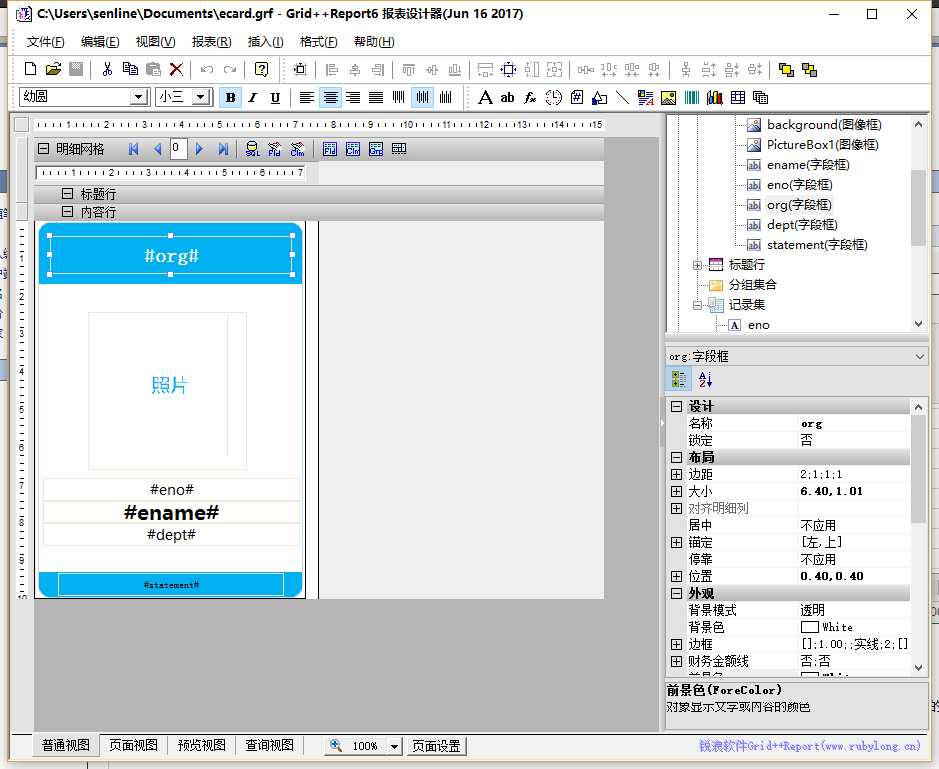Expand the 标题行 node in tree
The height and width of the screenshot is (769, 939).
[697, 265]
